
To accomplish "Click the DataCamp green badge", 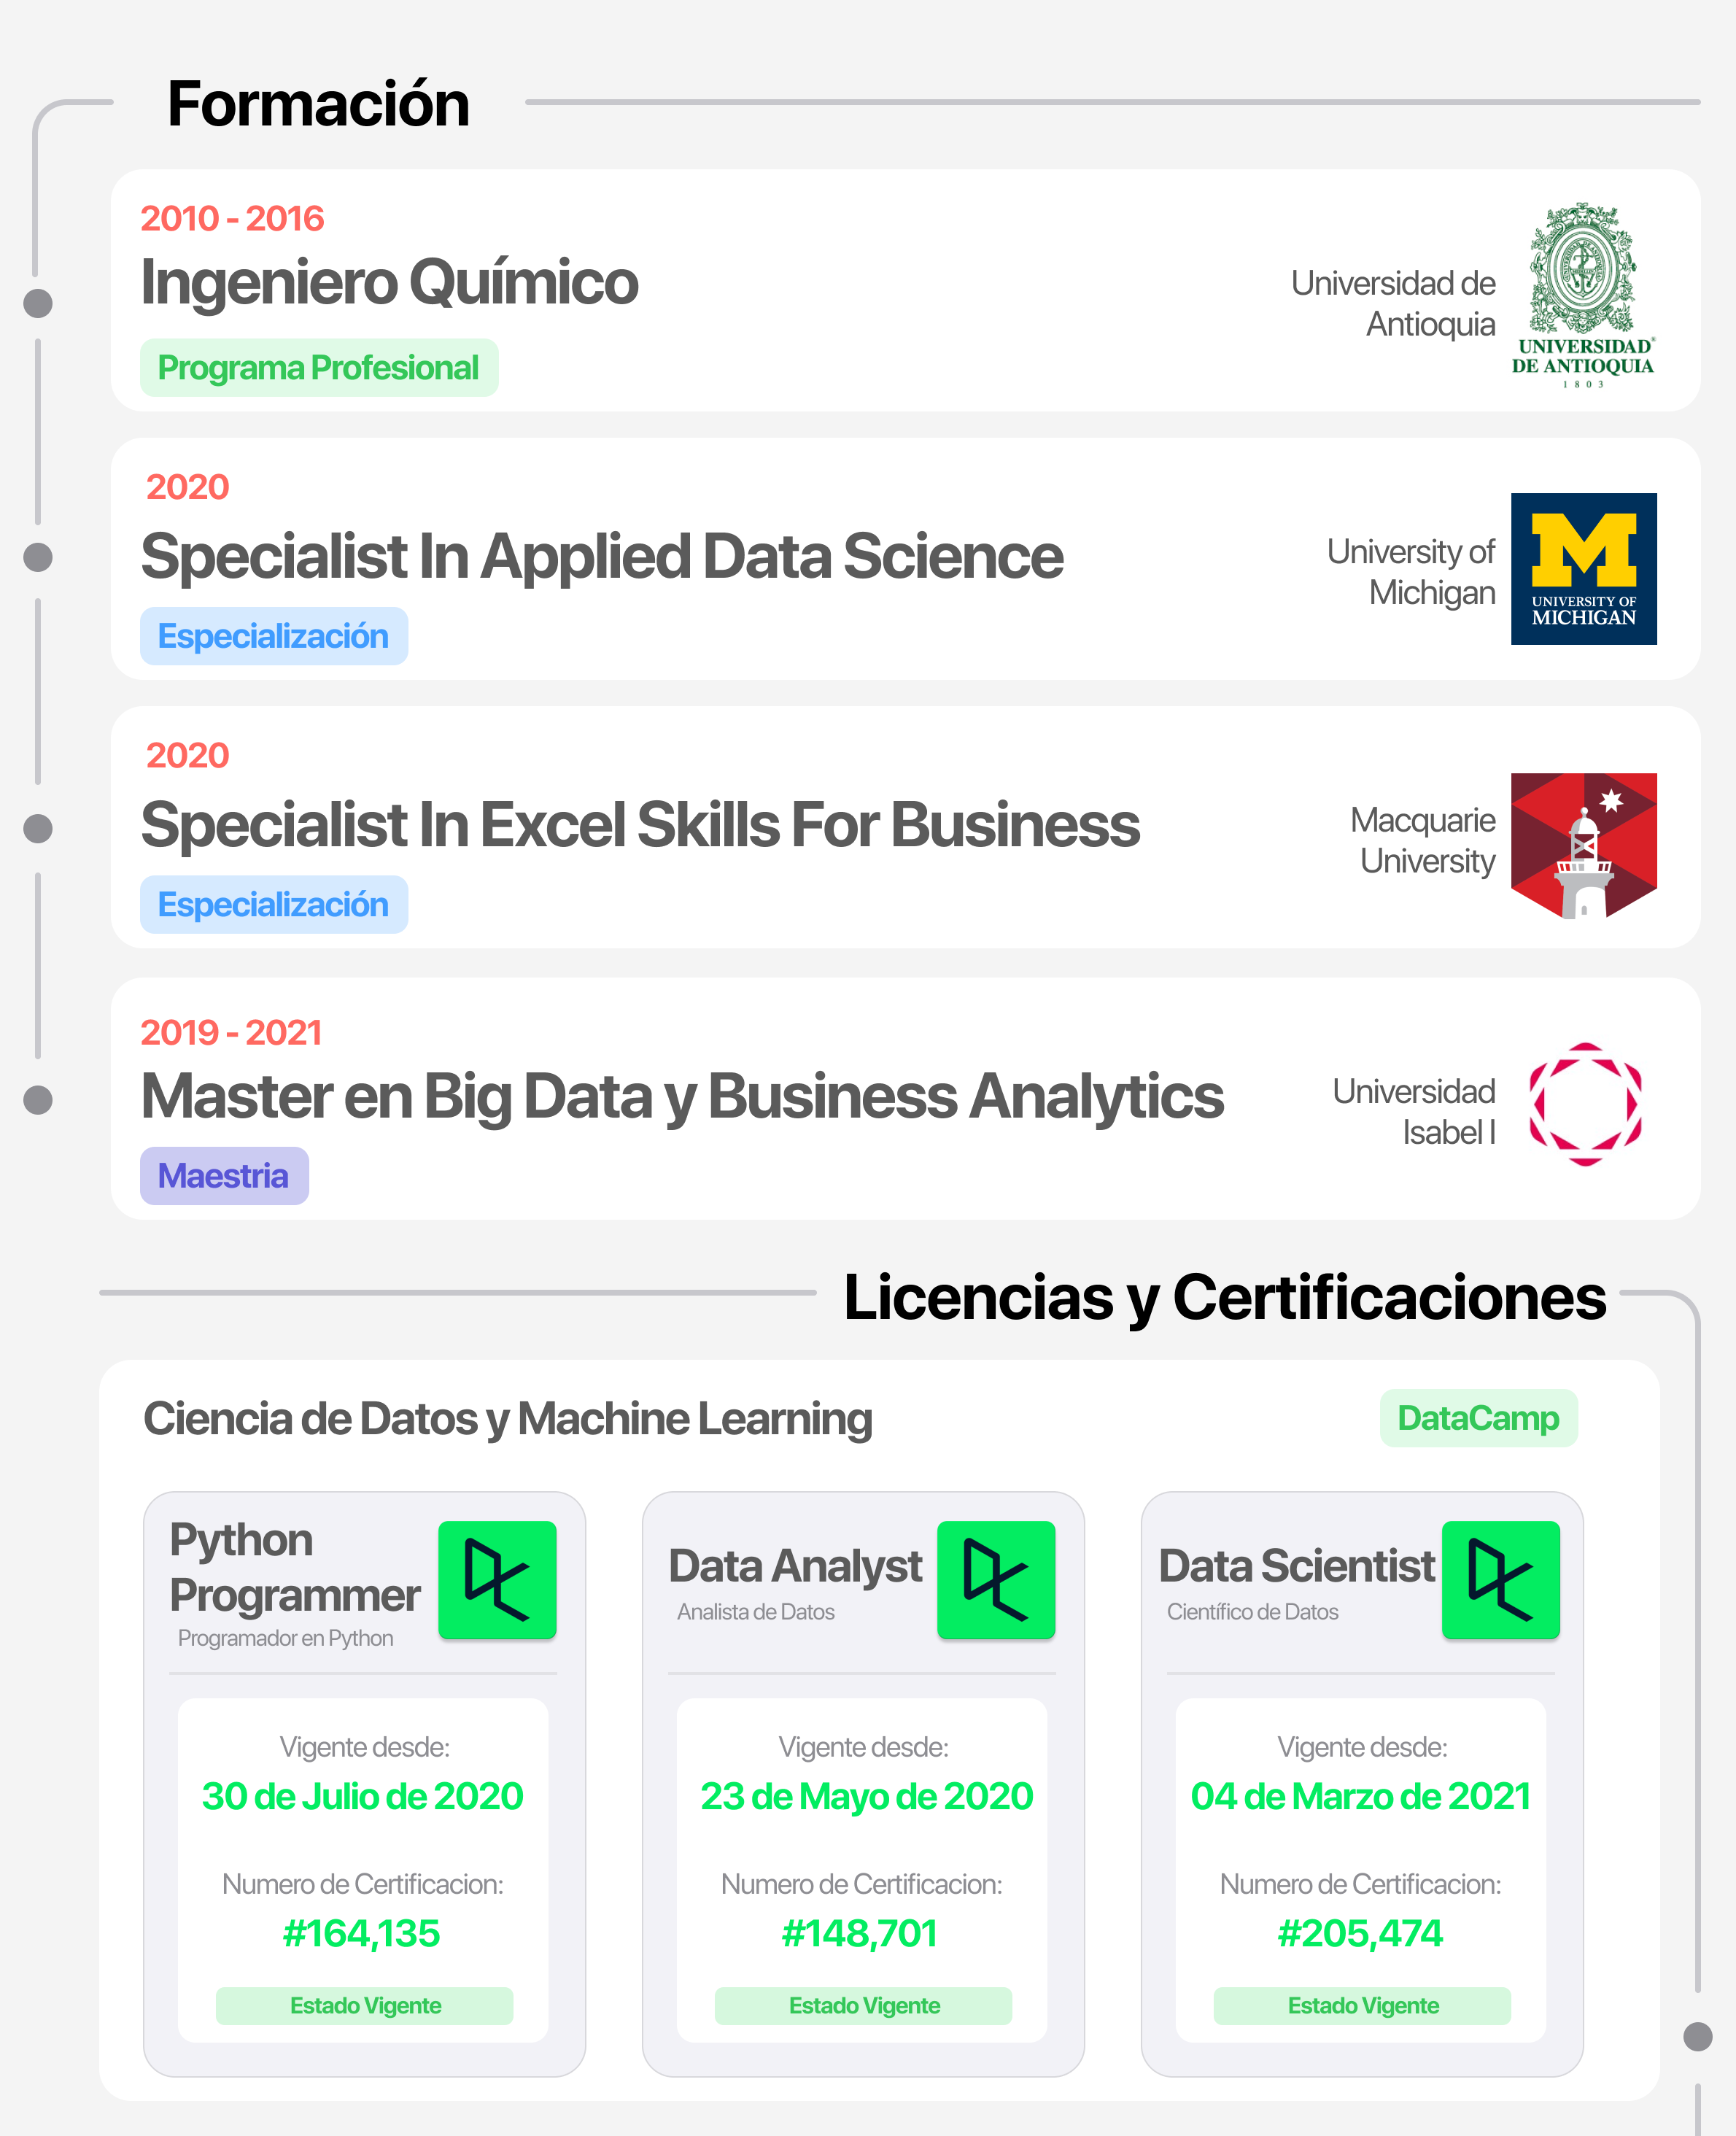I will point(1478,1418).
